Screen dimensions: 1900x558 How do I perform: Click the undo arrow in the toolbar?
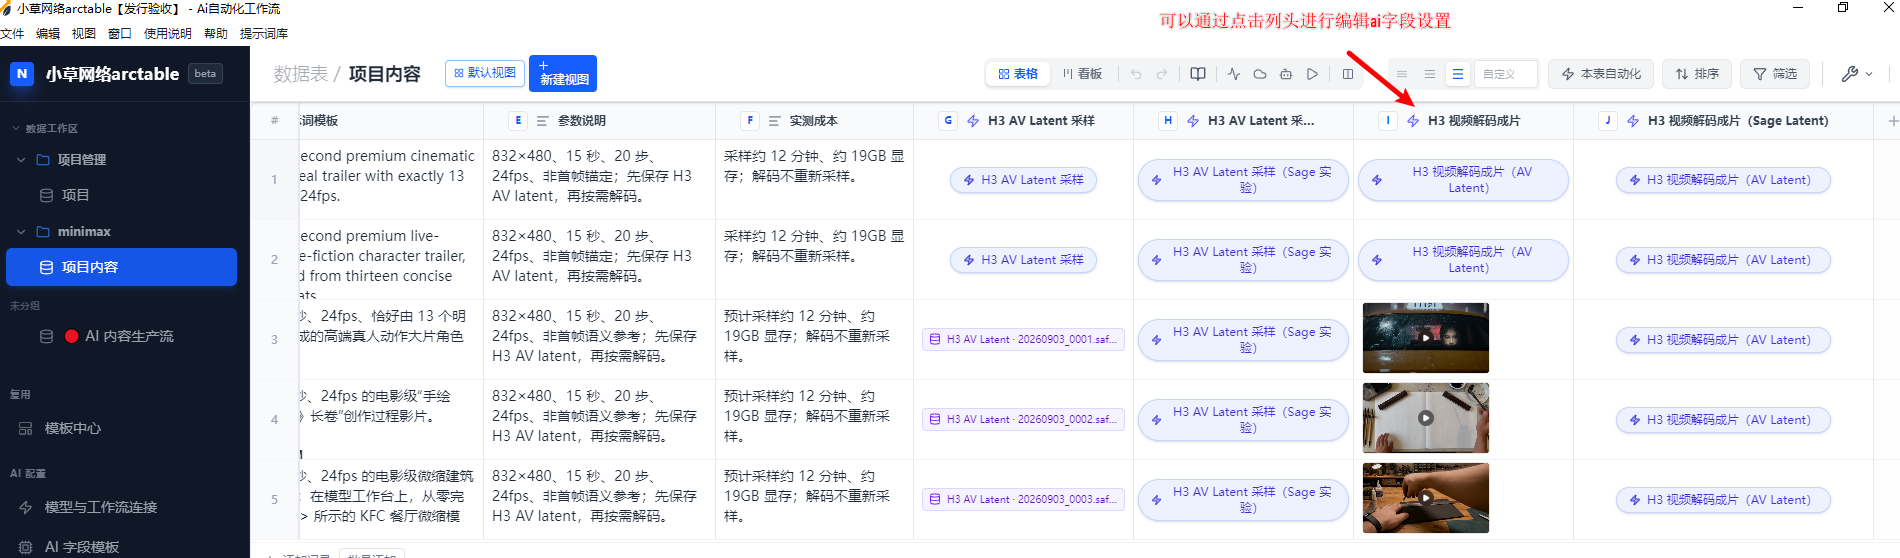tap(1136, 74)
